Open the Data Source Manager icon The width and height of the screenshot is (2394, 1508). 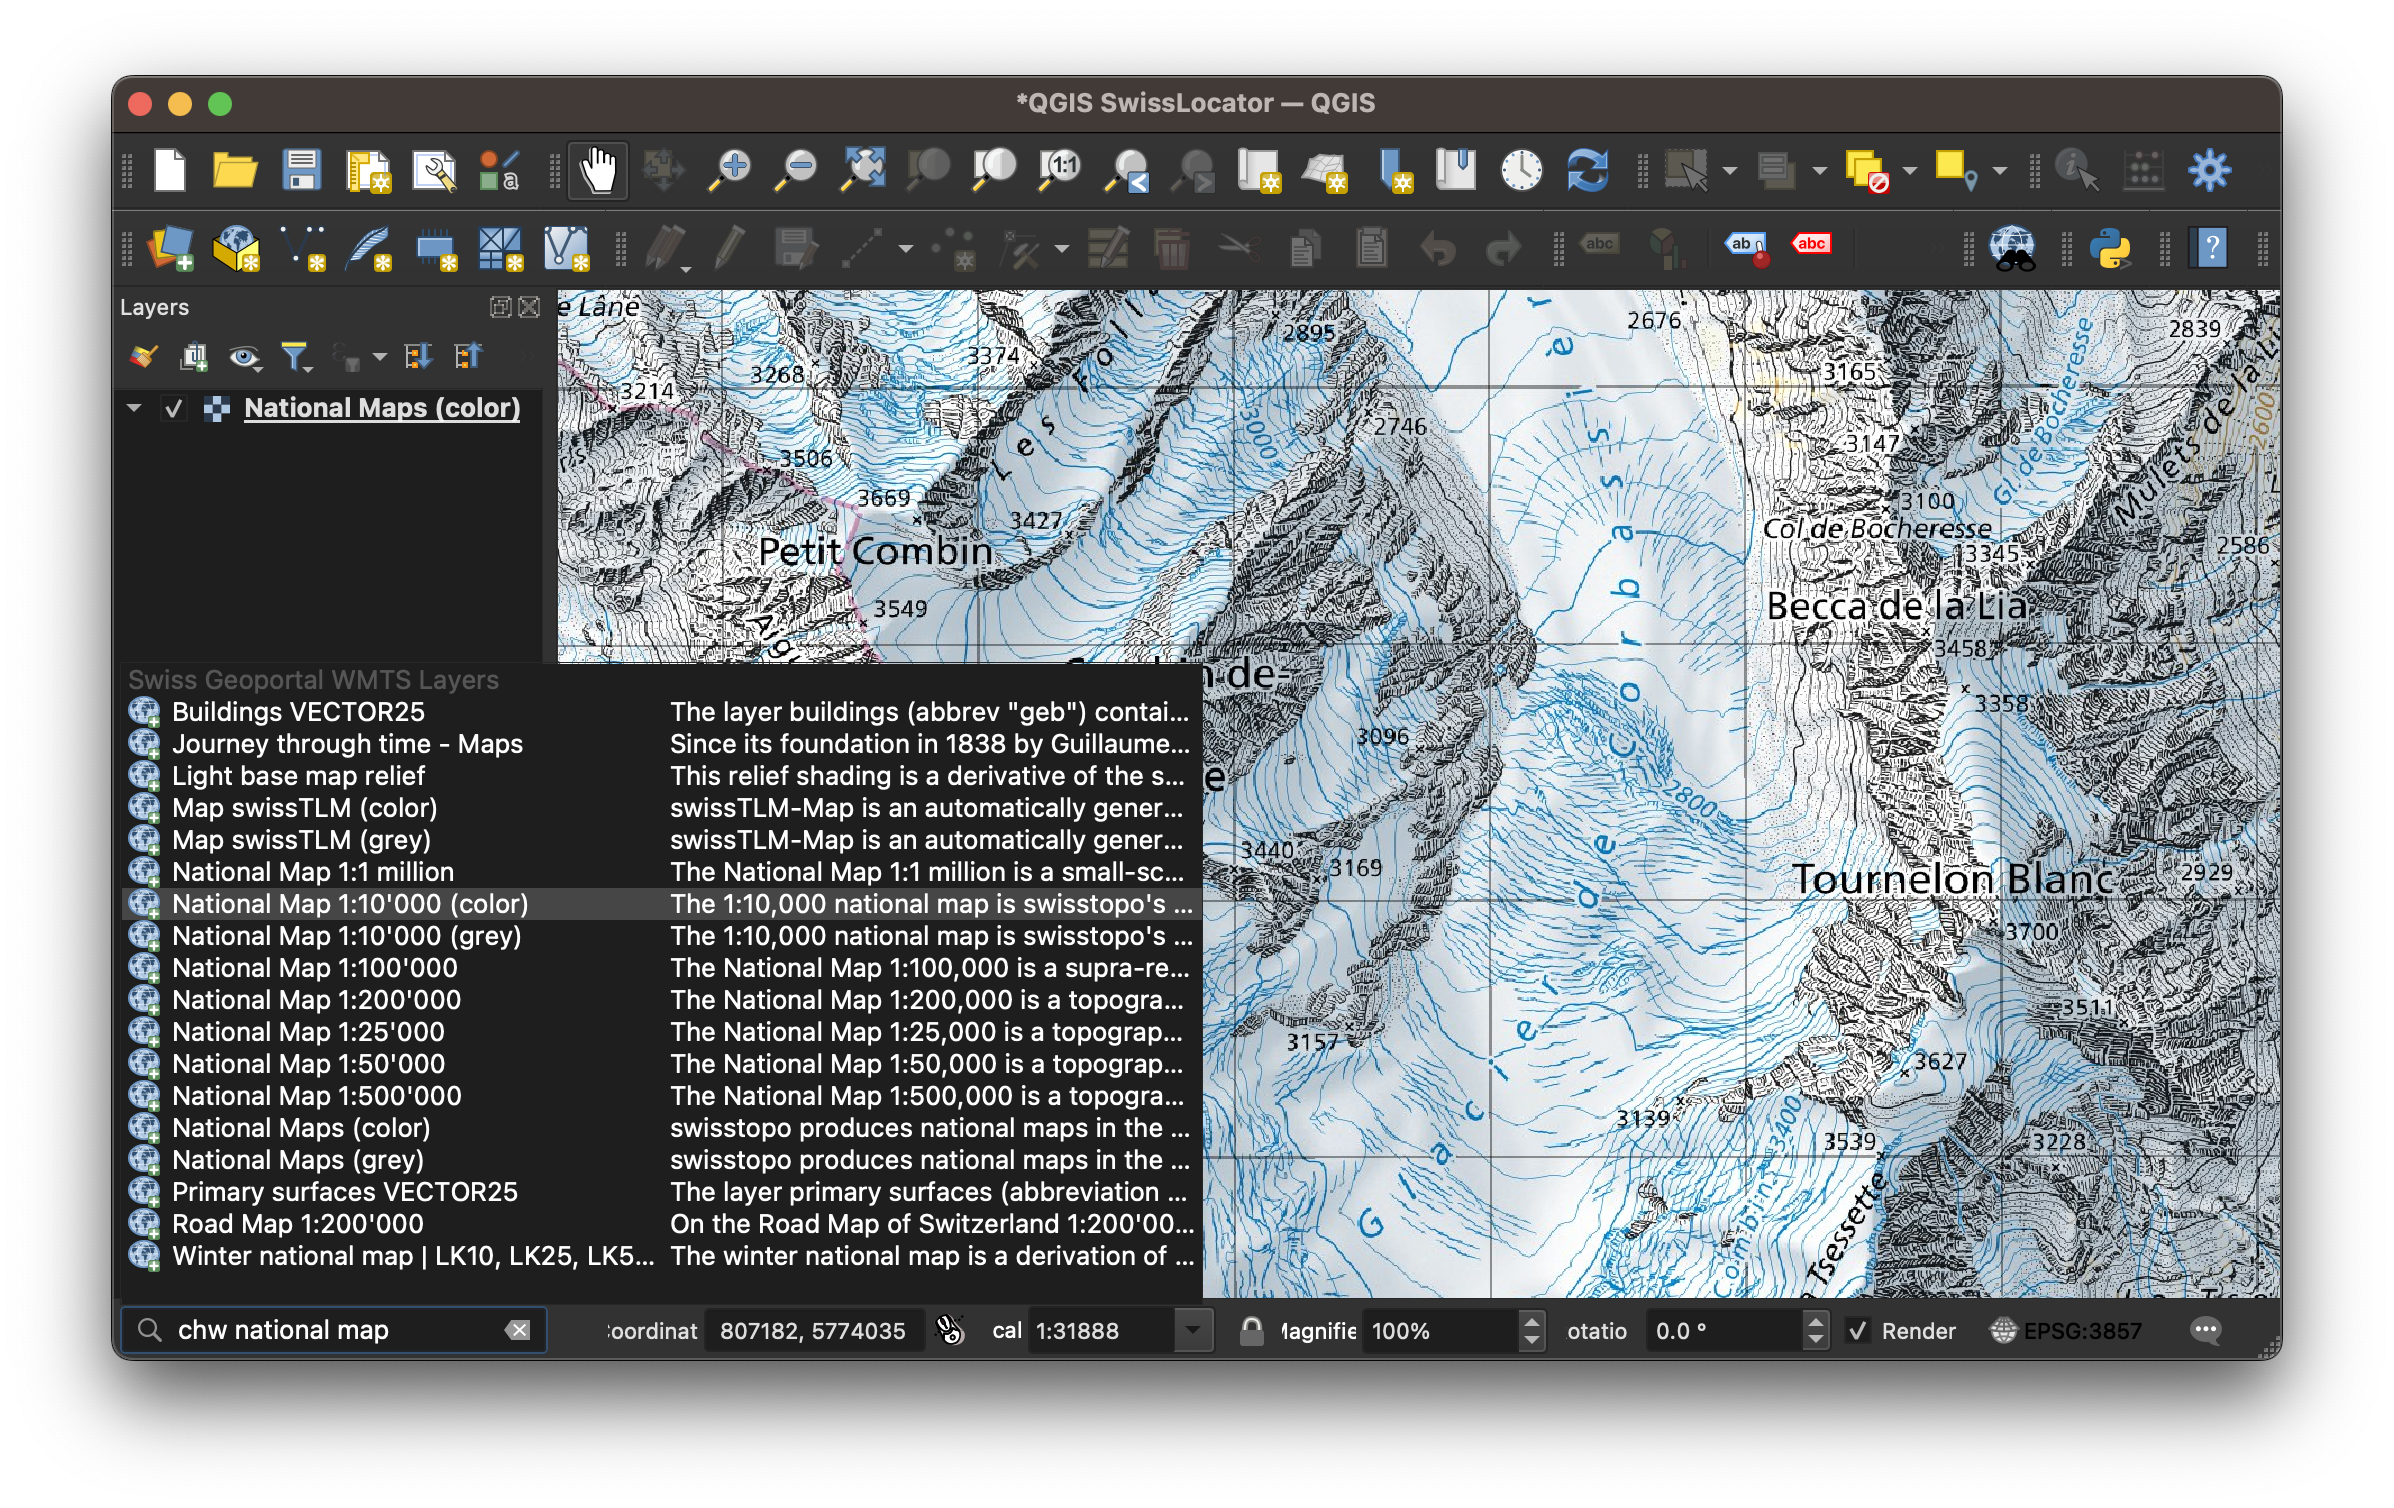[x=170, y=248]
